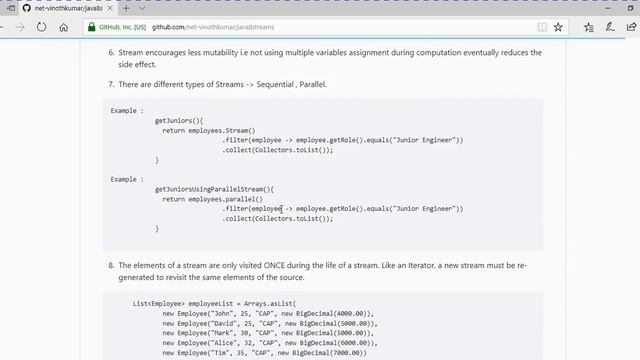Click the Employee "John" code line

click(x=268, y=313)
